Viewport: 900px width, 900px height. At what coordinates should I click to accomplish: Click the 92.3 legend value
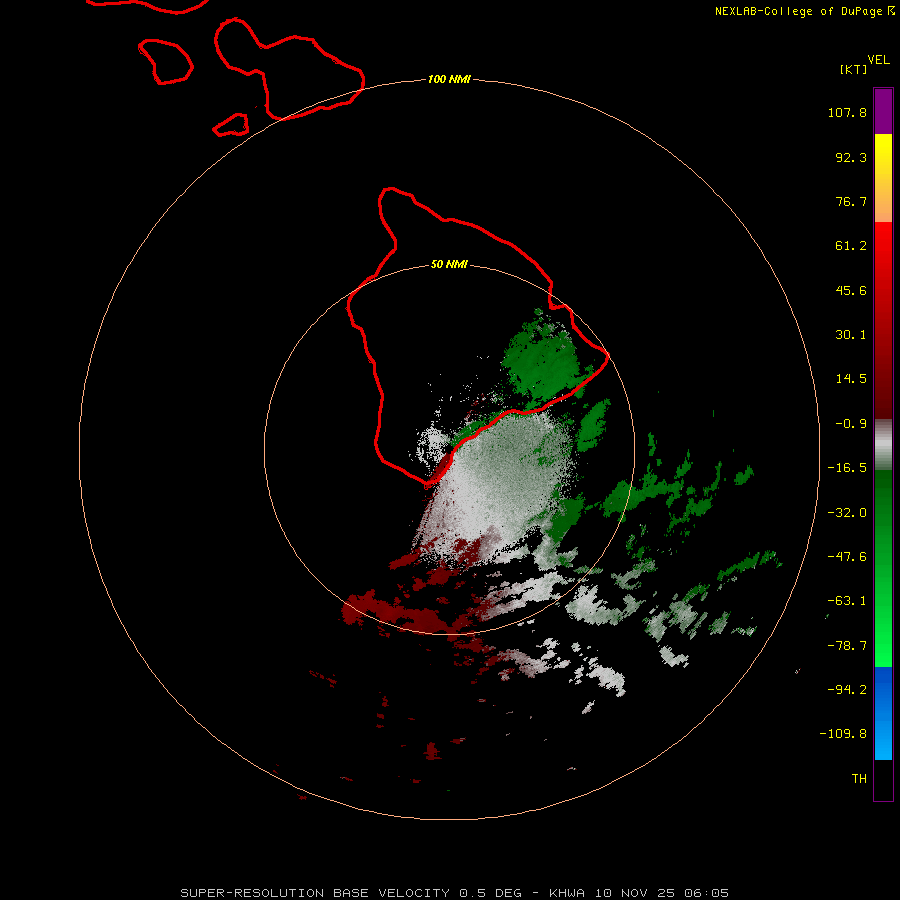(851, 157)
